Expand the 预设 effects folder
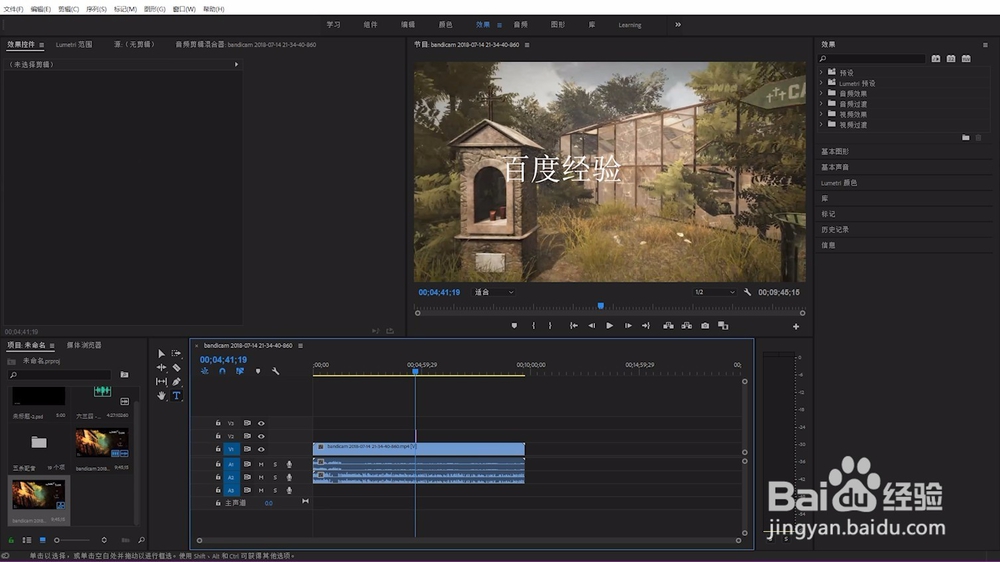1000x562 pixels. (x=821, y=73)
